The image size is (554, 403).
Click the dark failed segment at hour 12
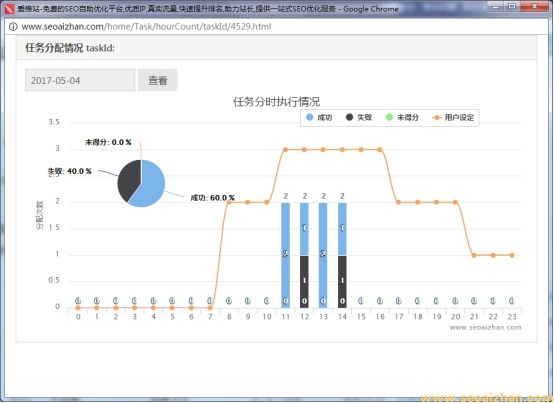coord(304,281)
